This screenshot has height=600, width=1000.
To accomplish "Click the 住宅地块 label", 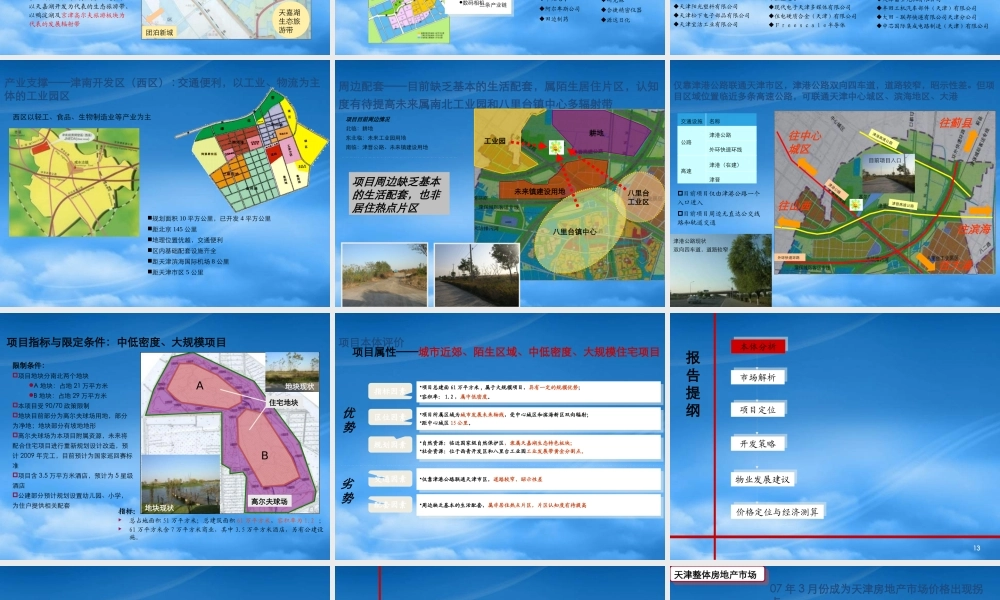I will [x=283, y=402].
